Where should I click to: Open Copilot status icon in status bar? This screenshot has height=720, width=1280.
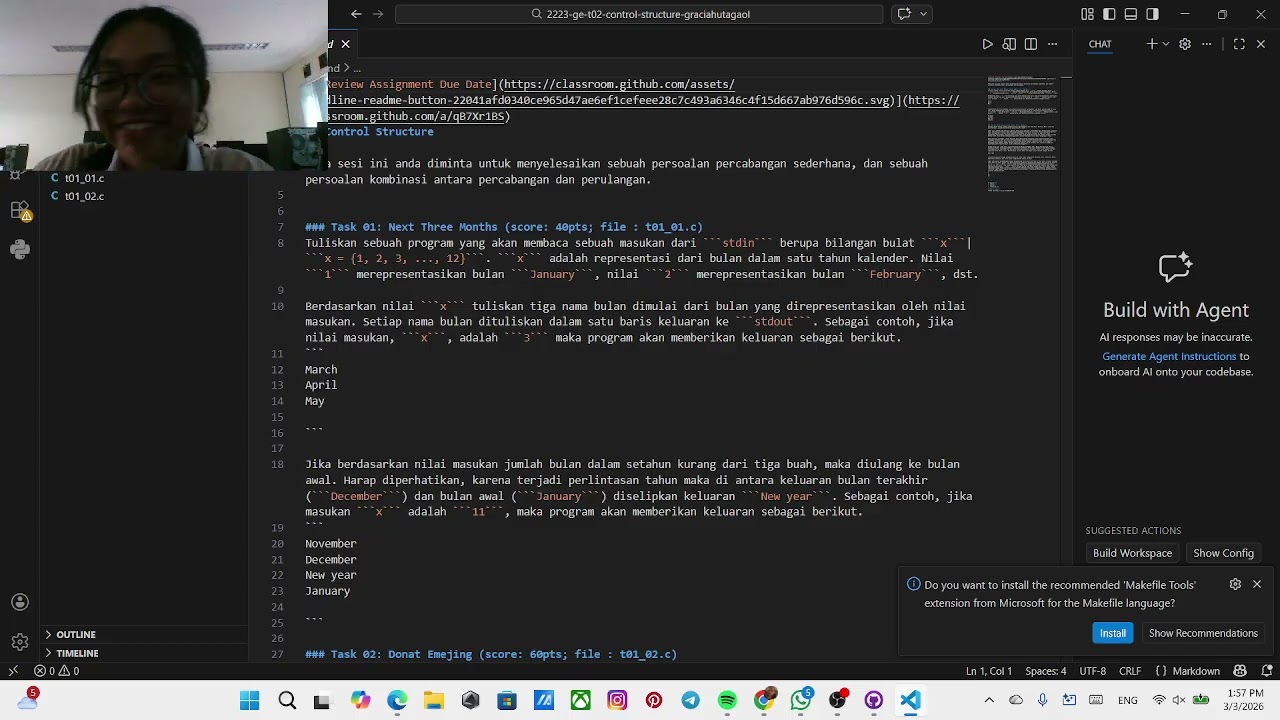pyautogui.click(x=1241, y=671)
